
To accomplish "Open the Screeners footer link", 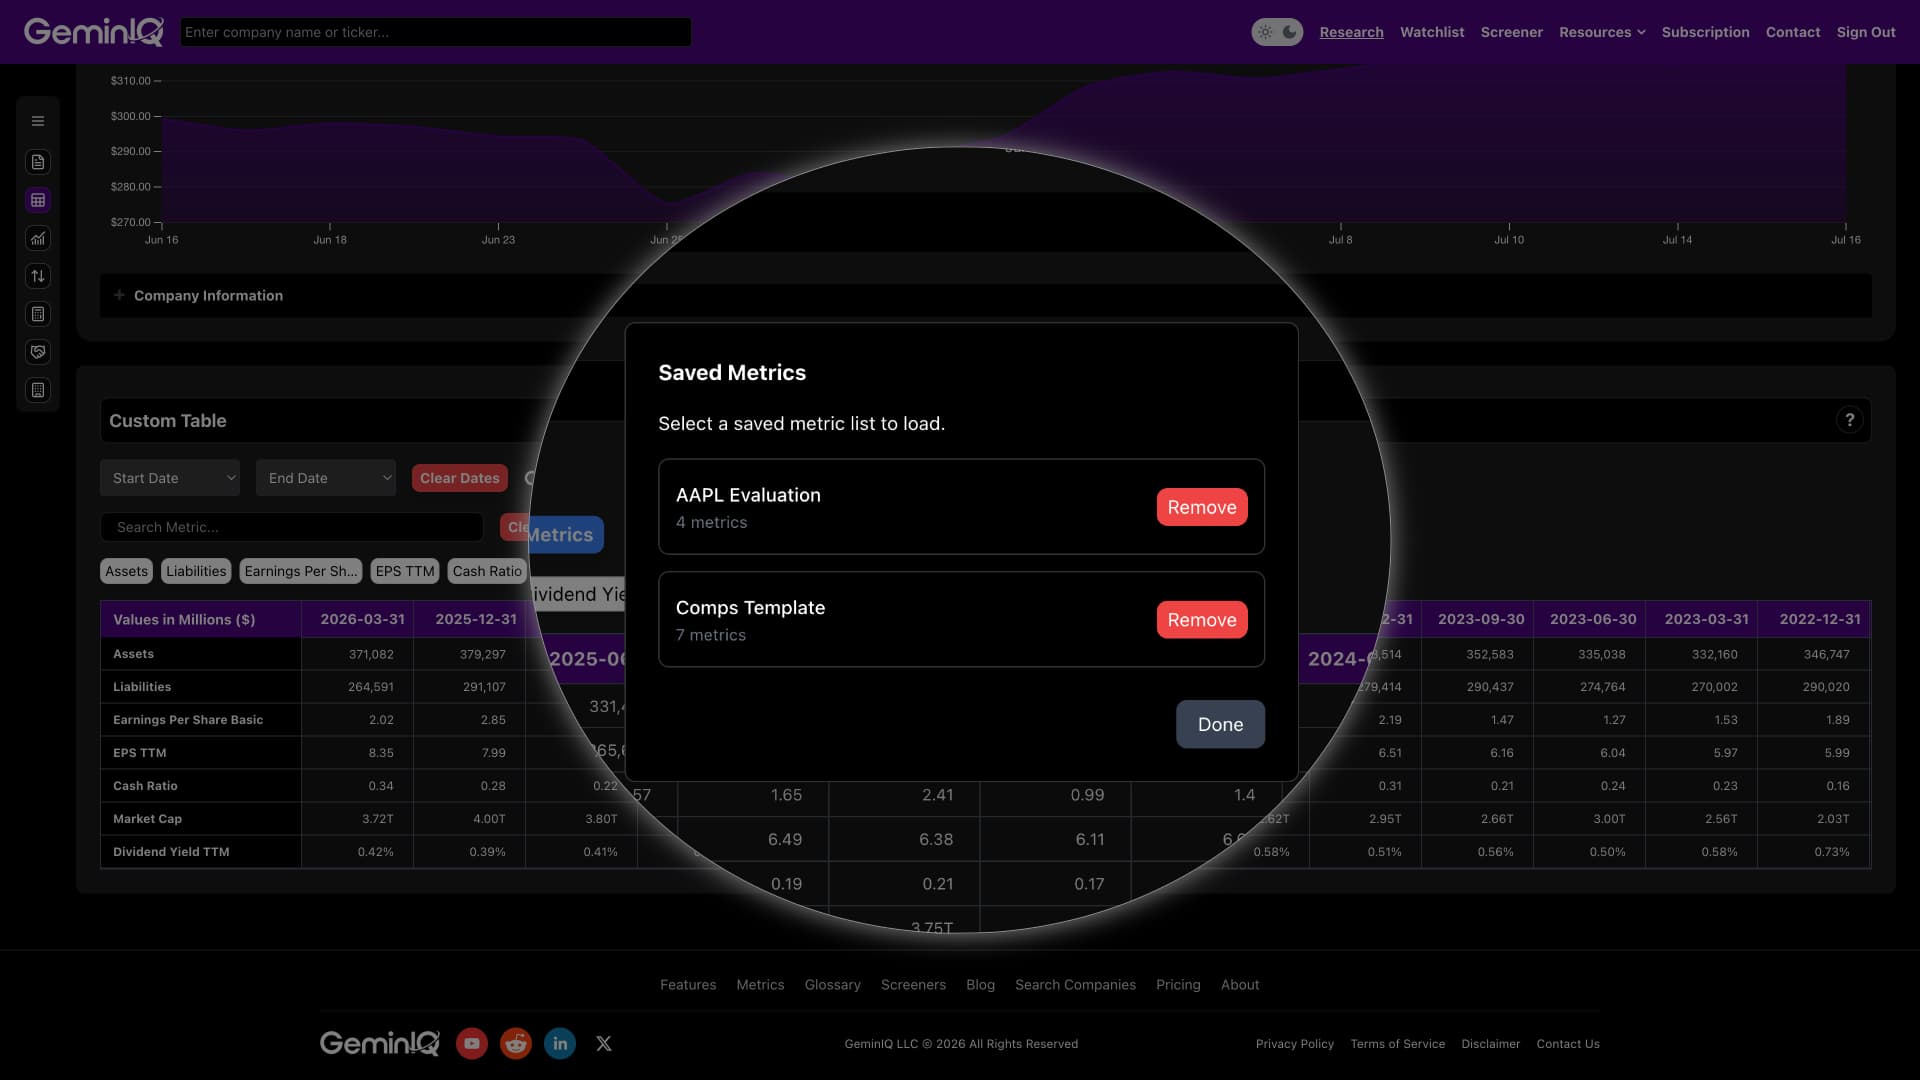I will (913, 985).
